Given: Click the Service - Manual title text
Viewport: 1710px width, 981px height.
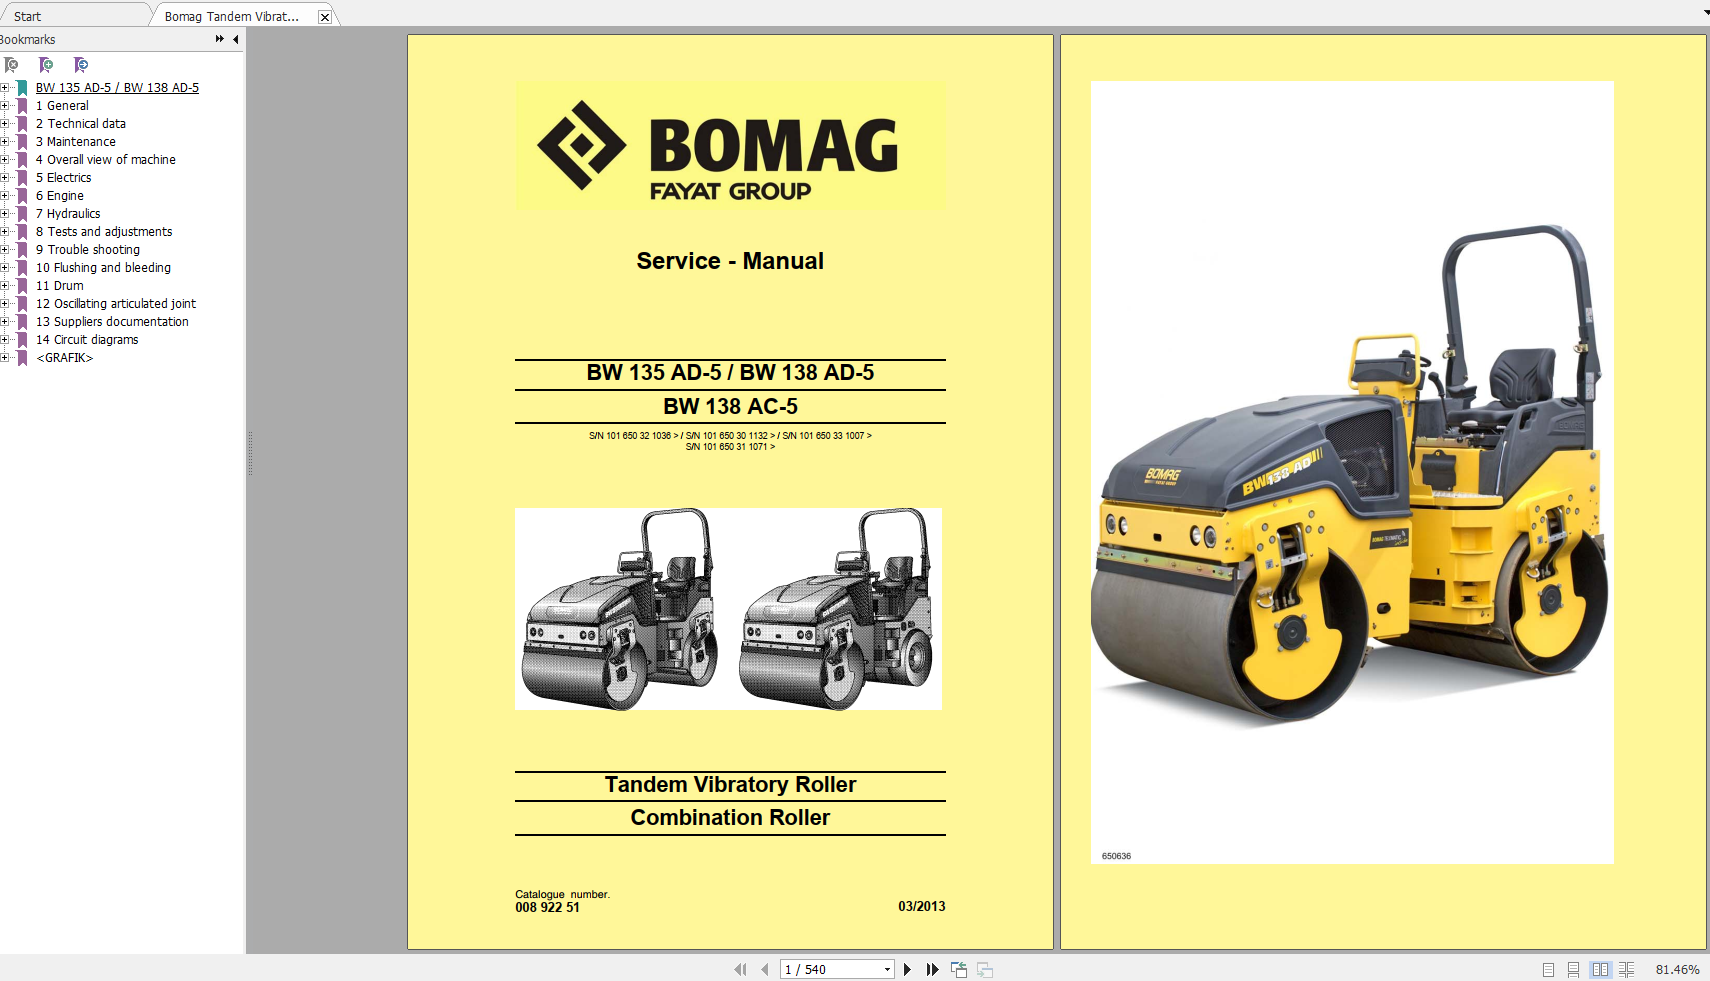Looking at the screenshot, I should click(730, 261).
